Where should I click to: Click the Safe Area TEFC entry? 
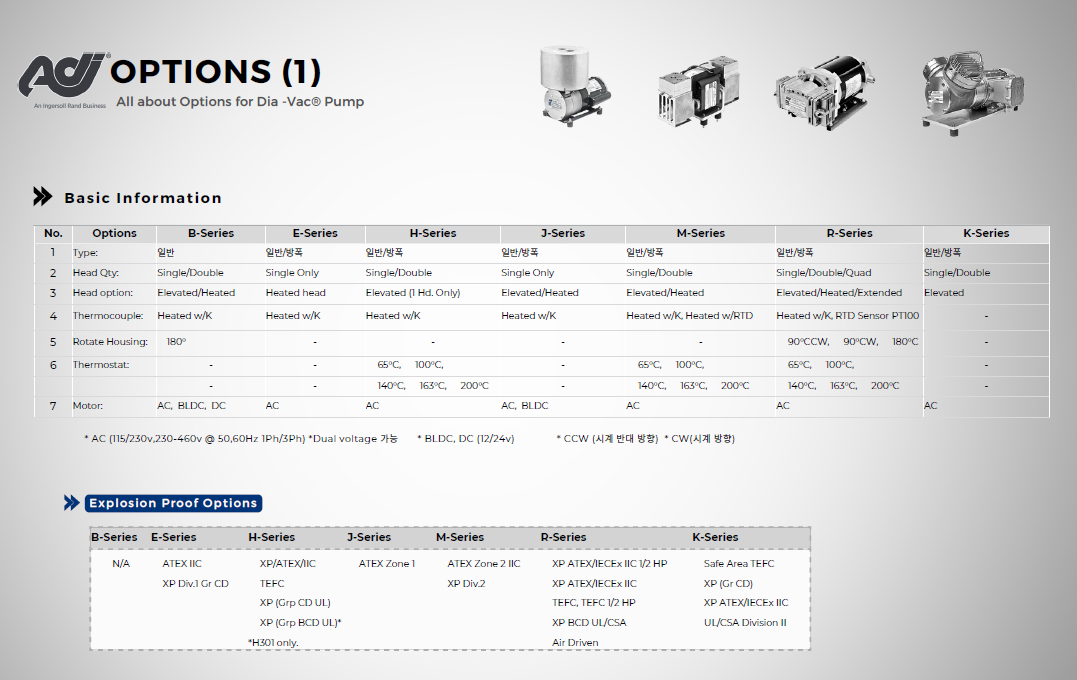pyautogui.click(x=738, y=564)
